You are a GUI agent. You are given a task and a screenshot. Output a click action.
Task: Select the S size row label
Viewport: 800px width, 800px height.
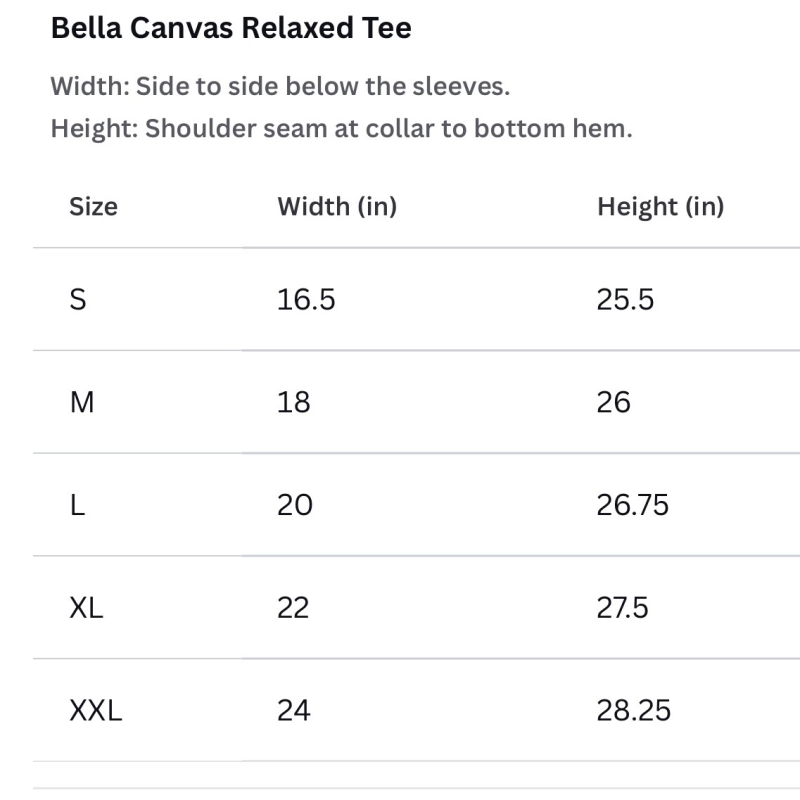pos(78,299)
